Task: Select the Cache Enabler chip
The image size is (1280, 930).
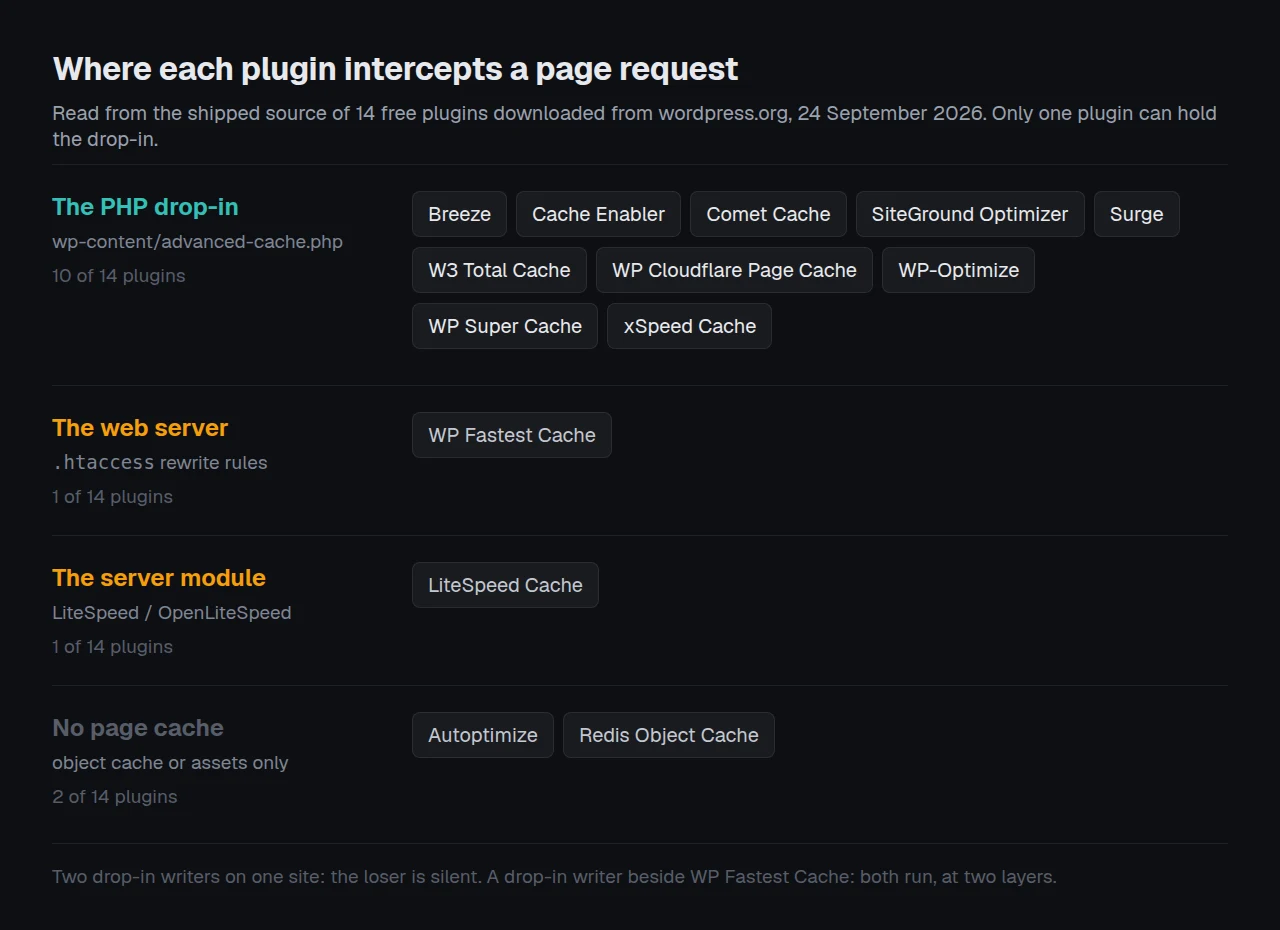Action: [x=598, y=214]
